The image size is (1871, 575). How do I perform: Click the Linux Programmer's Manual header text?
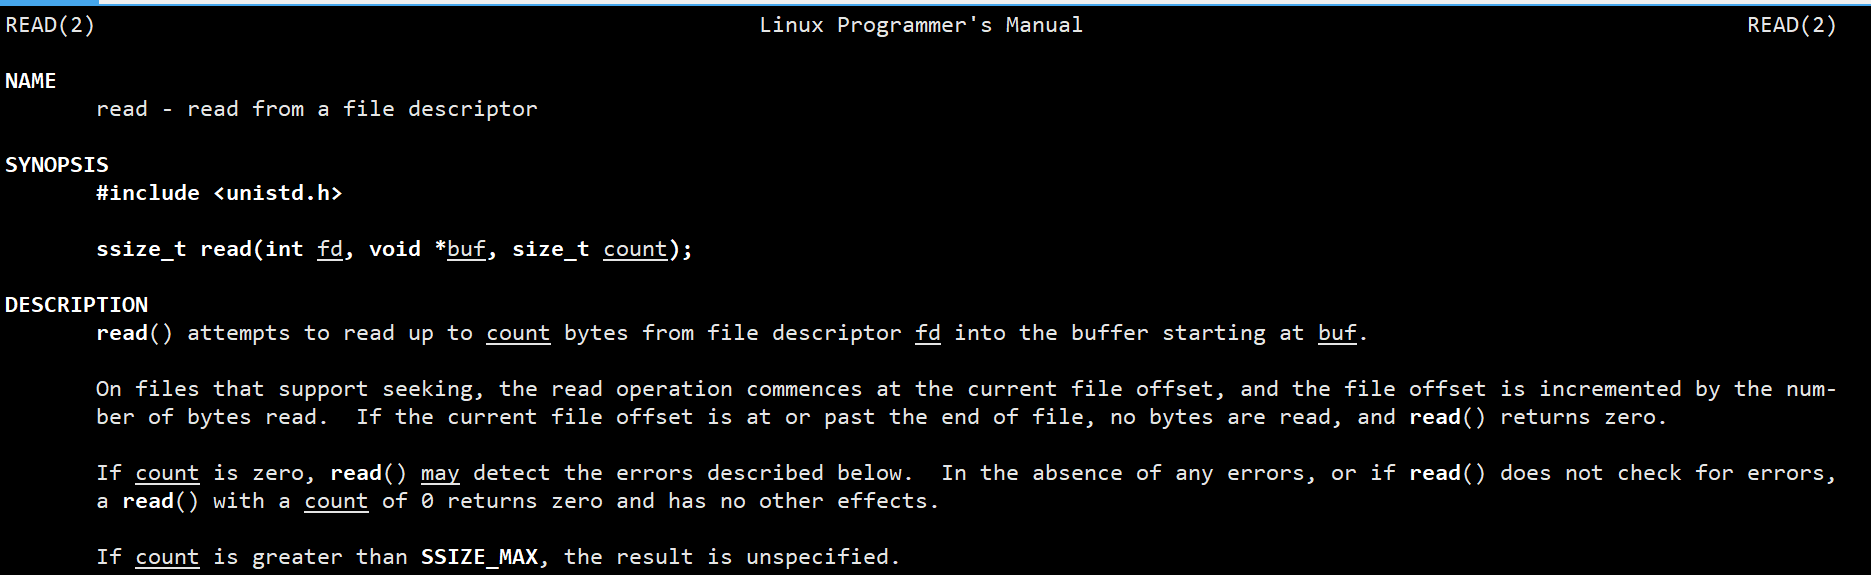[921, 25]
